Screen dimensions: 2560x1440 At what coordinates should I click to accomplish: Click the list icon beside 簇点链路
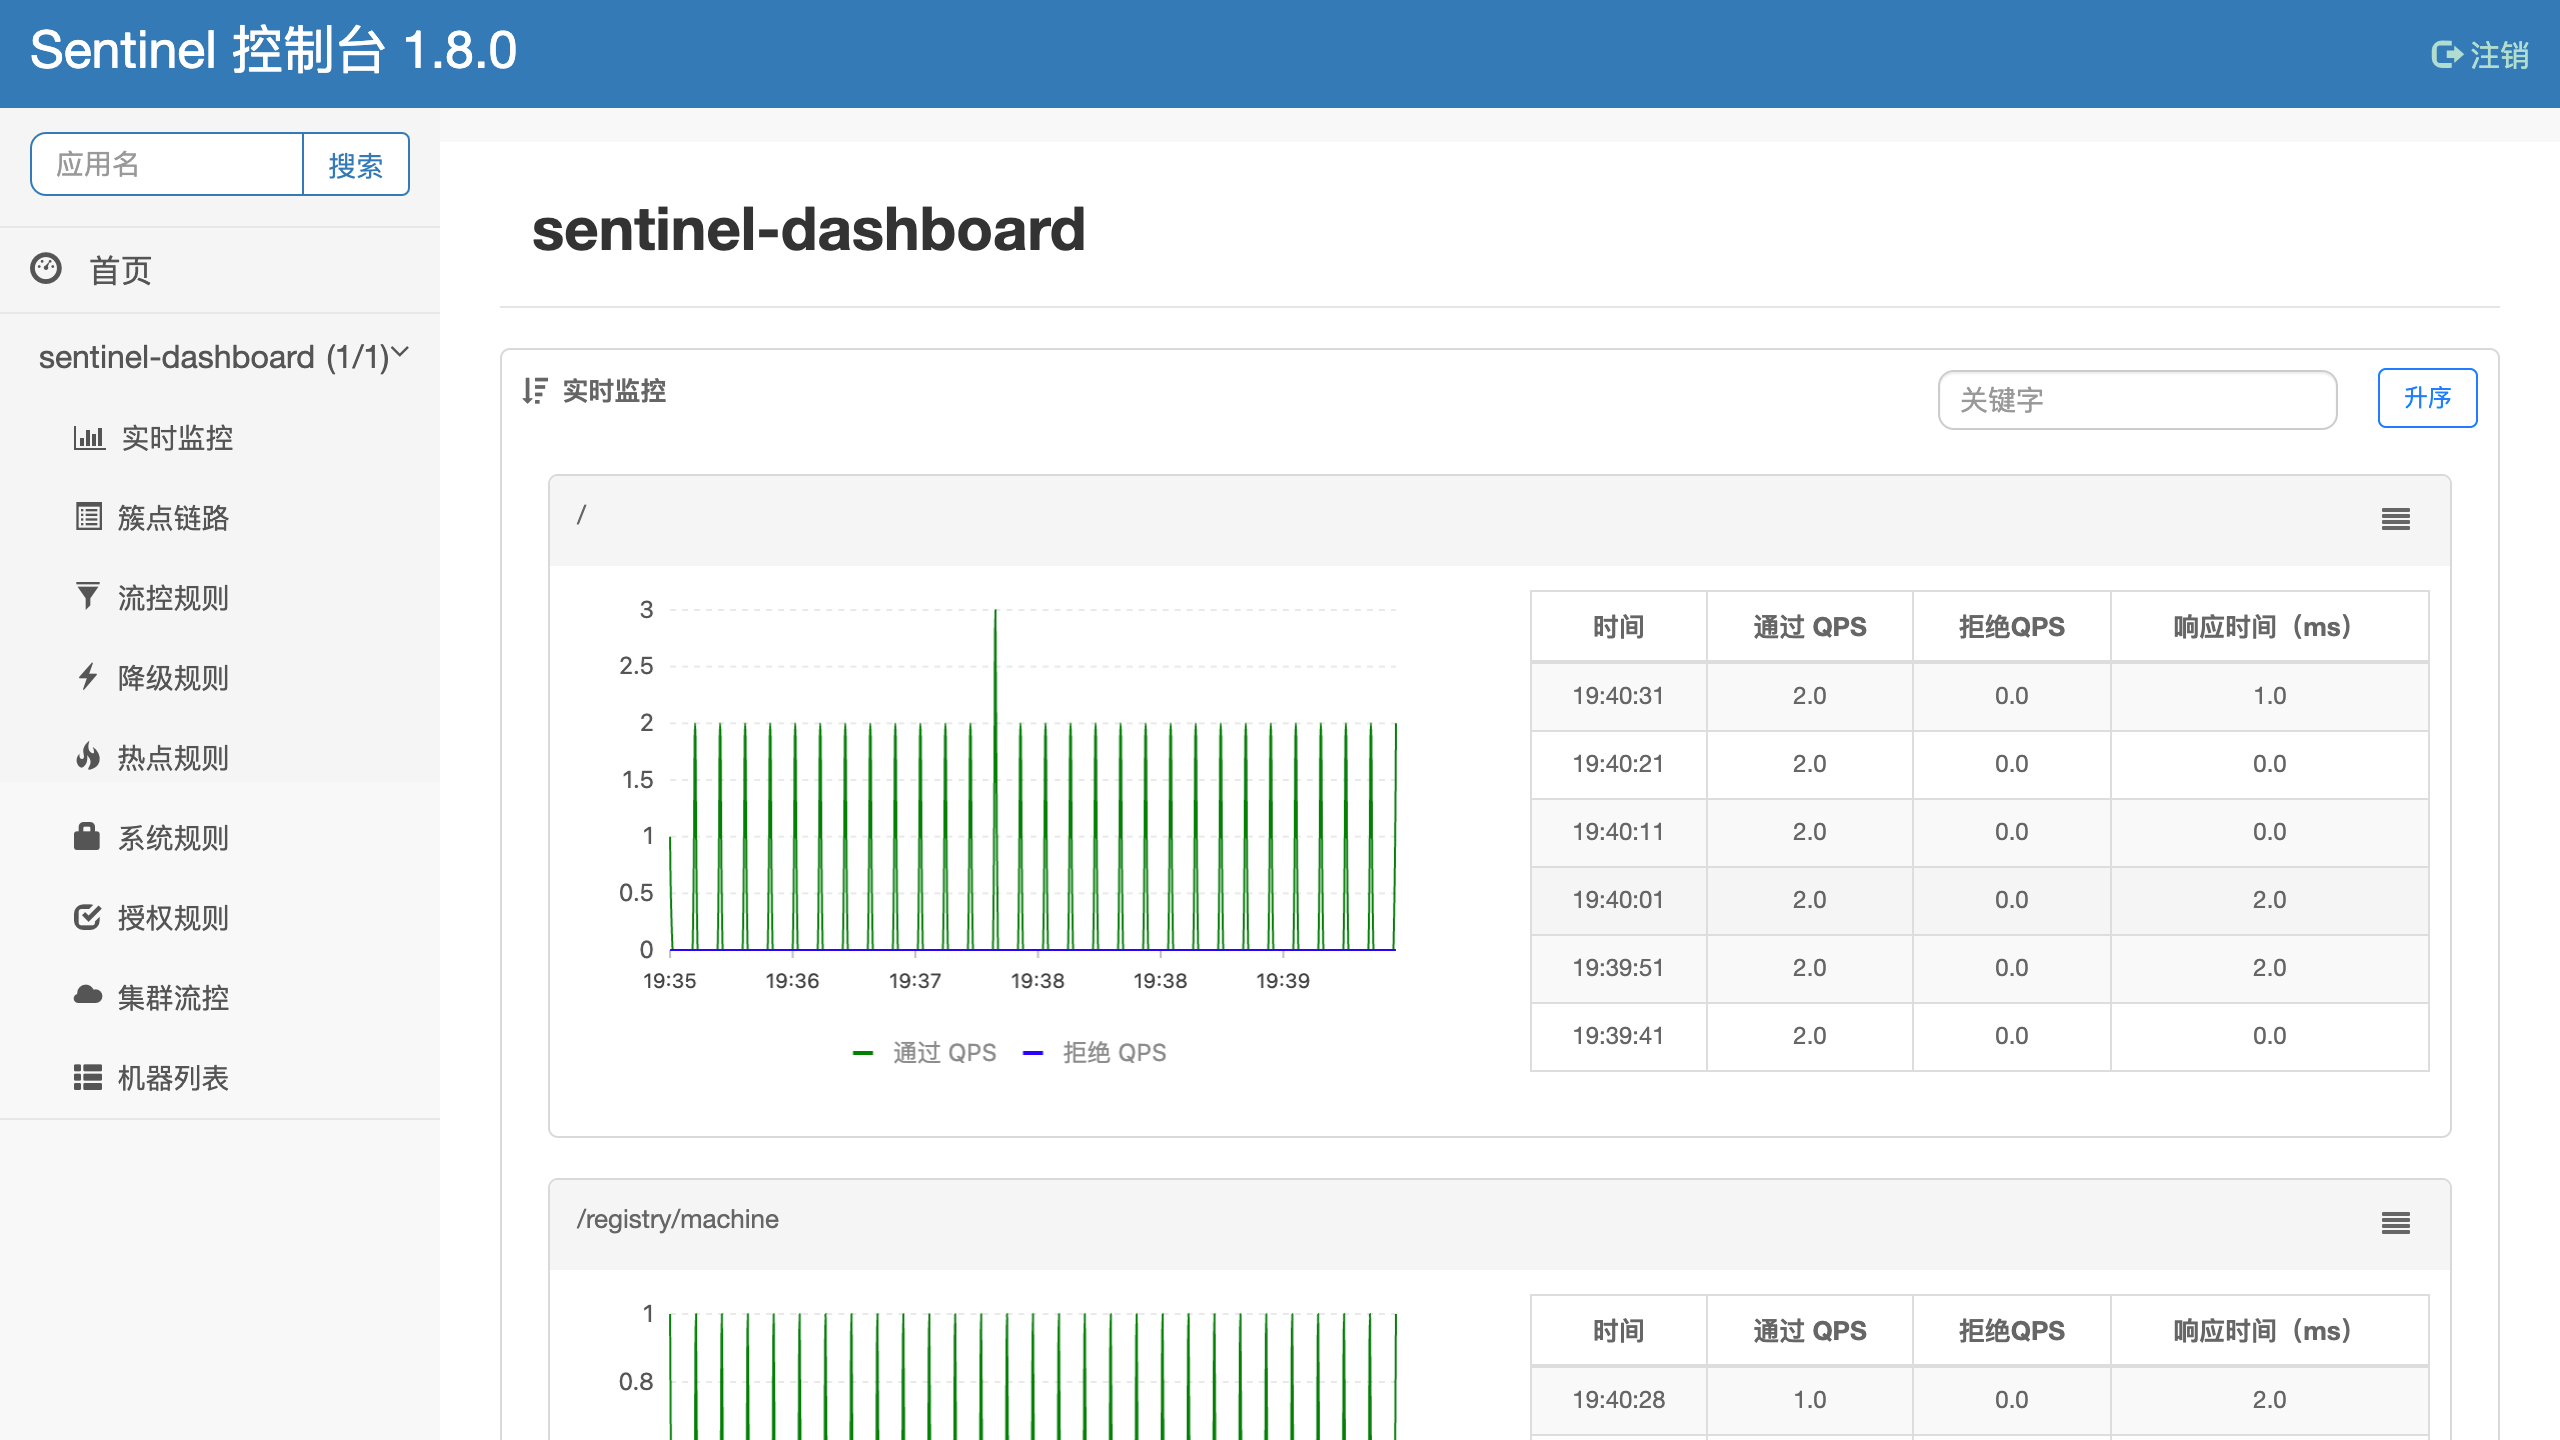coord(88,517)
